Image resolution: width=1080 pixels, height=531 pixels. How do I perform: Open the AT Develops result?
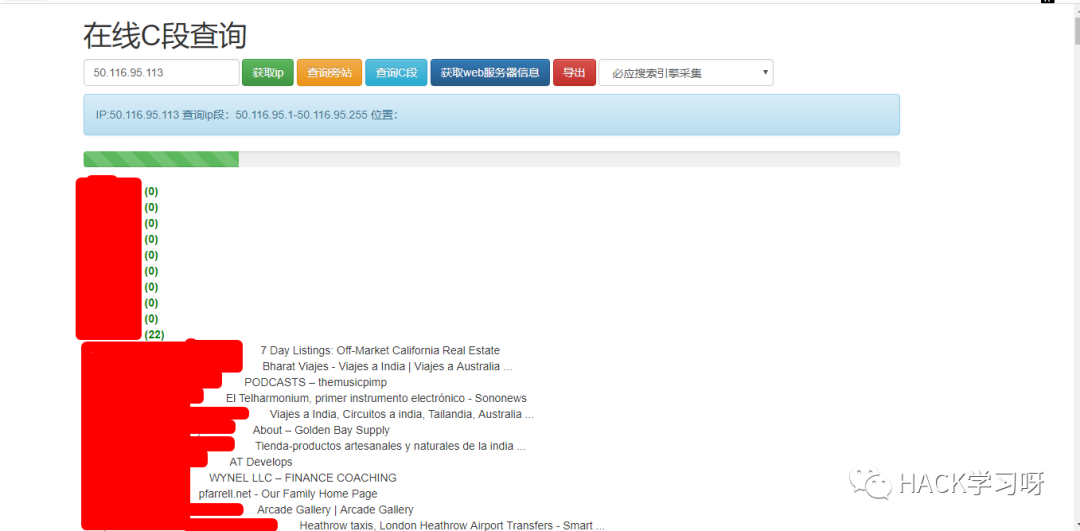260,462
